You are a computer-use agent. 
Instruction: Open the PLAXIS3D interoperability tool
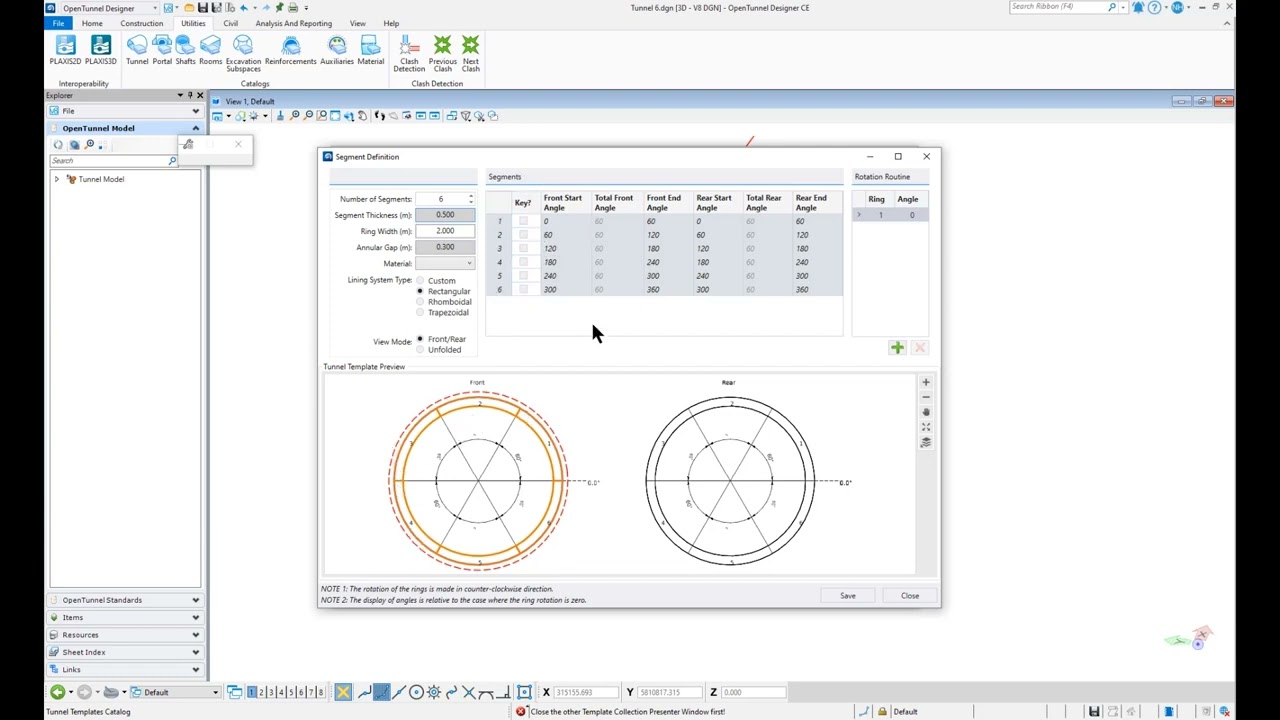tap(100, 51)
